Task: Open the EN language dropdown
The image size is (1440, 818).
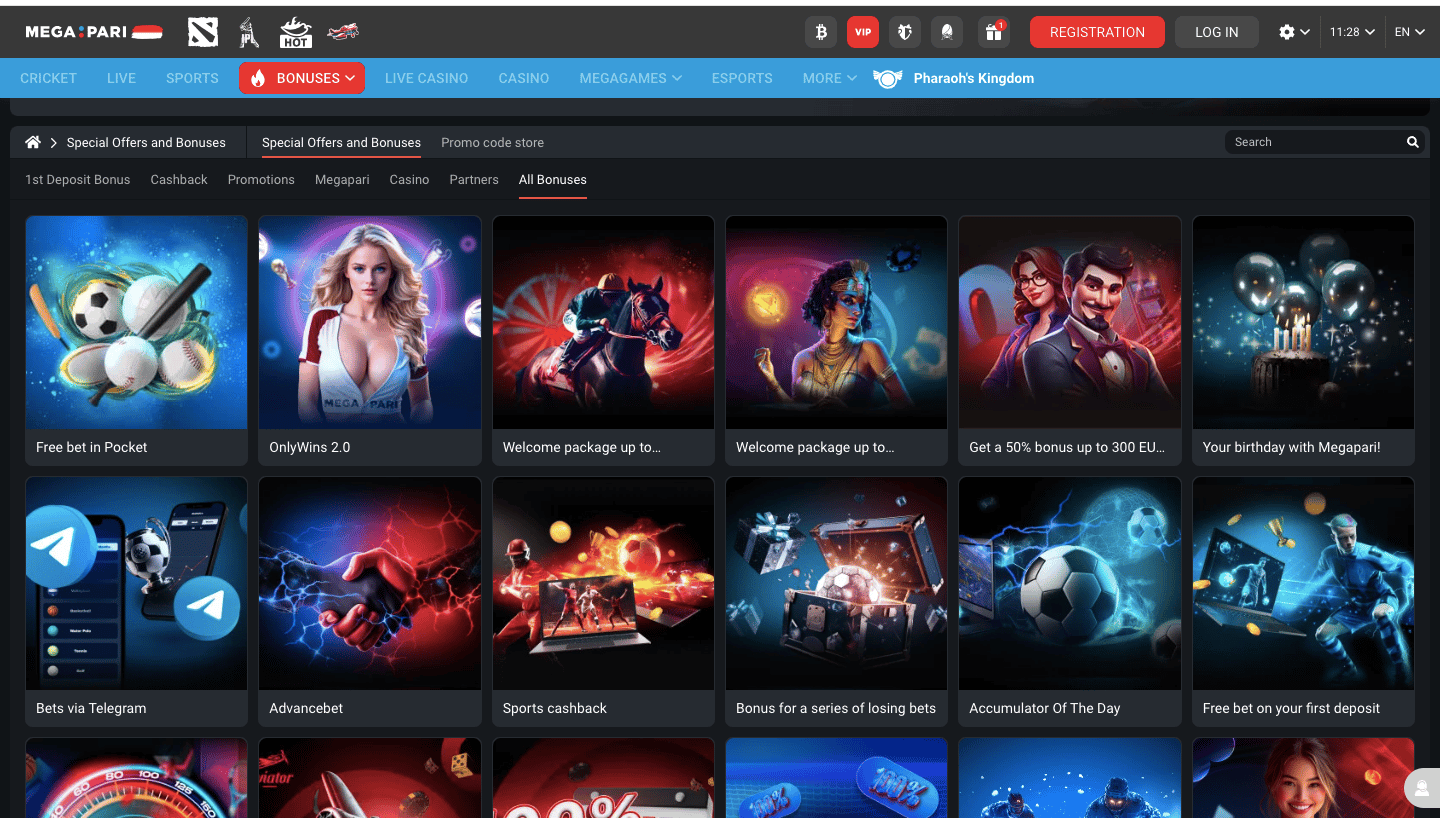Action: (x=1410, y=32)
